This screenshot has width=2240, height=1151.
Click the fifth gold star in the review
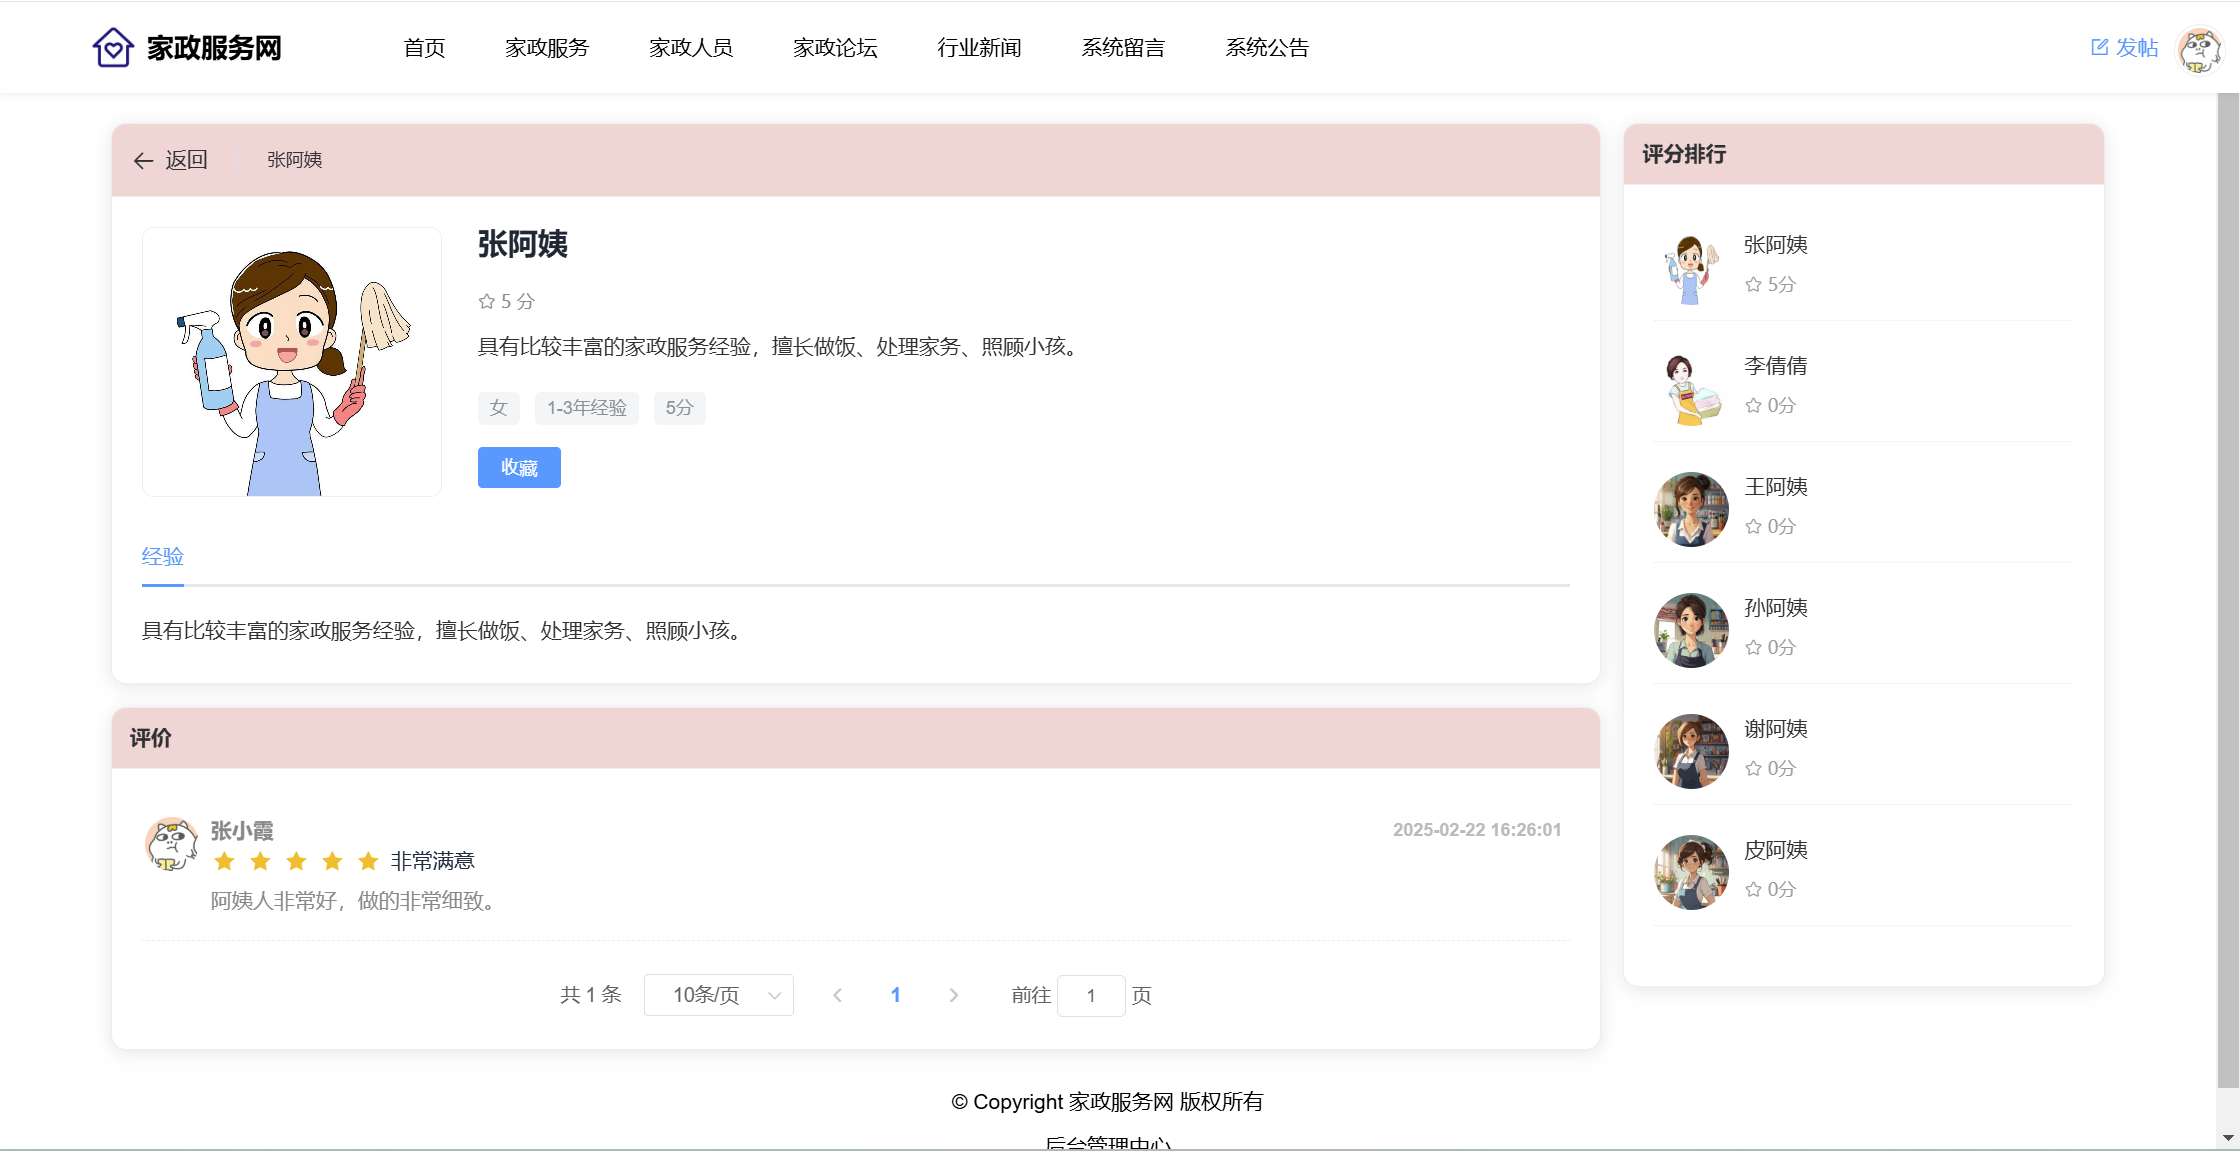point(368,861)
